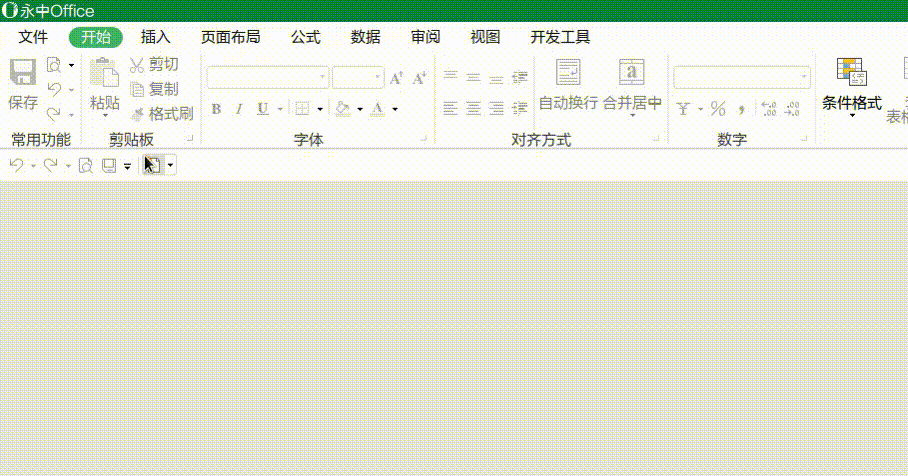Open the 页面布局 tab

pyautogui.click(x=230, y=37)
